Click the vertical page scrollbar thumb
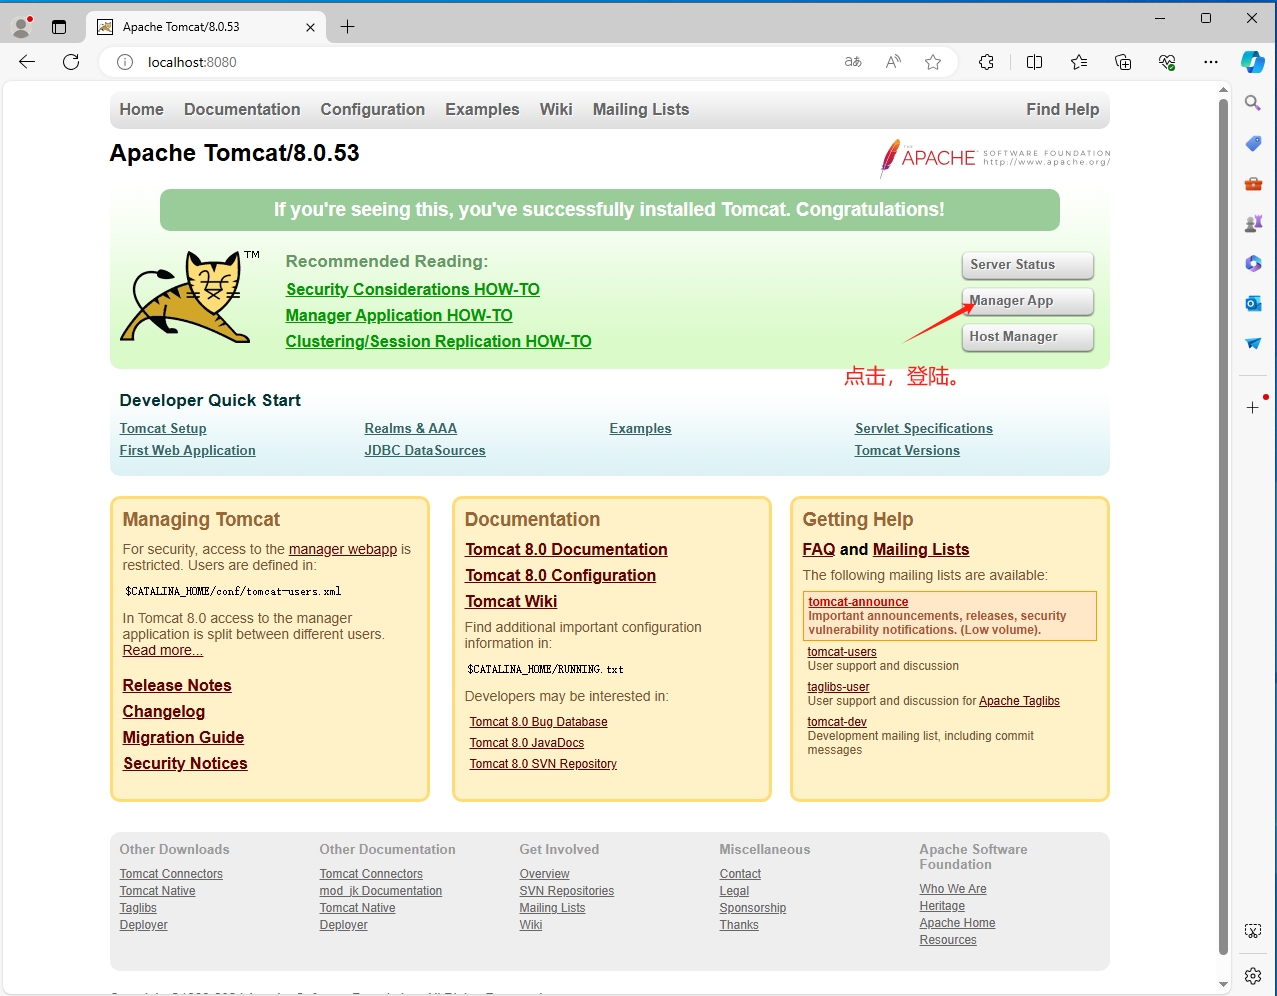The image size is (1277, 996). coord(1224,527)
